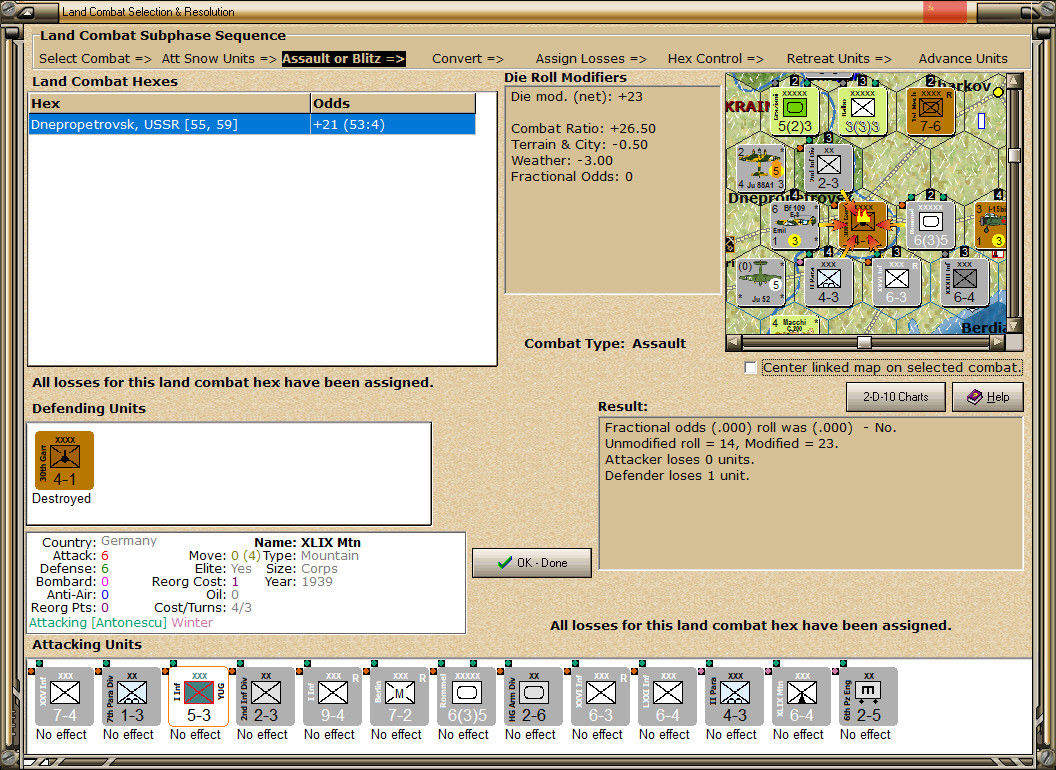
Task: Choose the LXXI Inf 6-4 attacker
Action: (667, 697)
